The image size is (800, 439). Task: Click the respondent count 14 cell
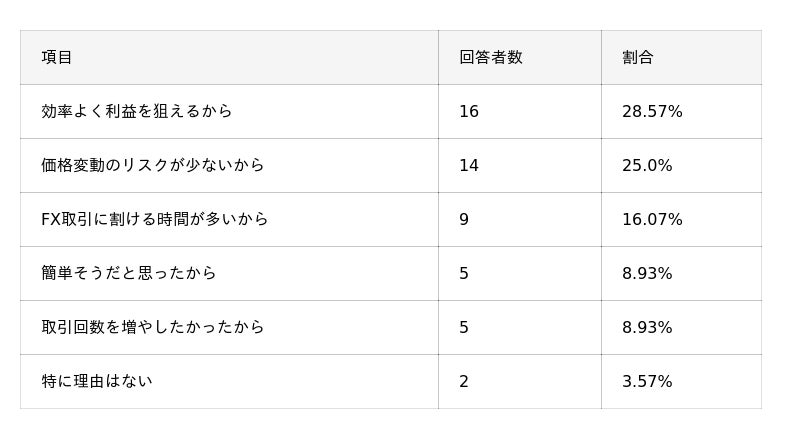click(469, 165)
